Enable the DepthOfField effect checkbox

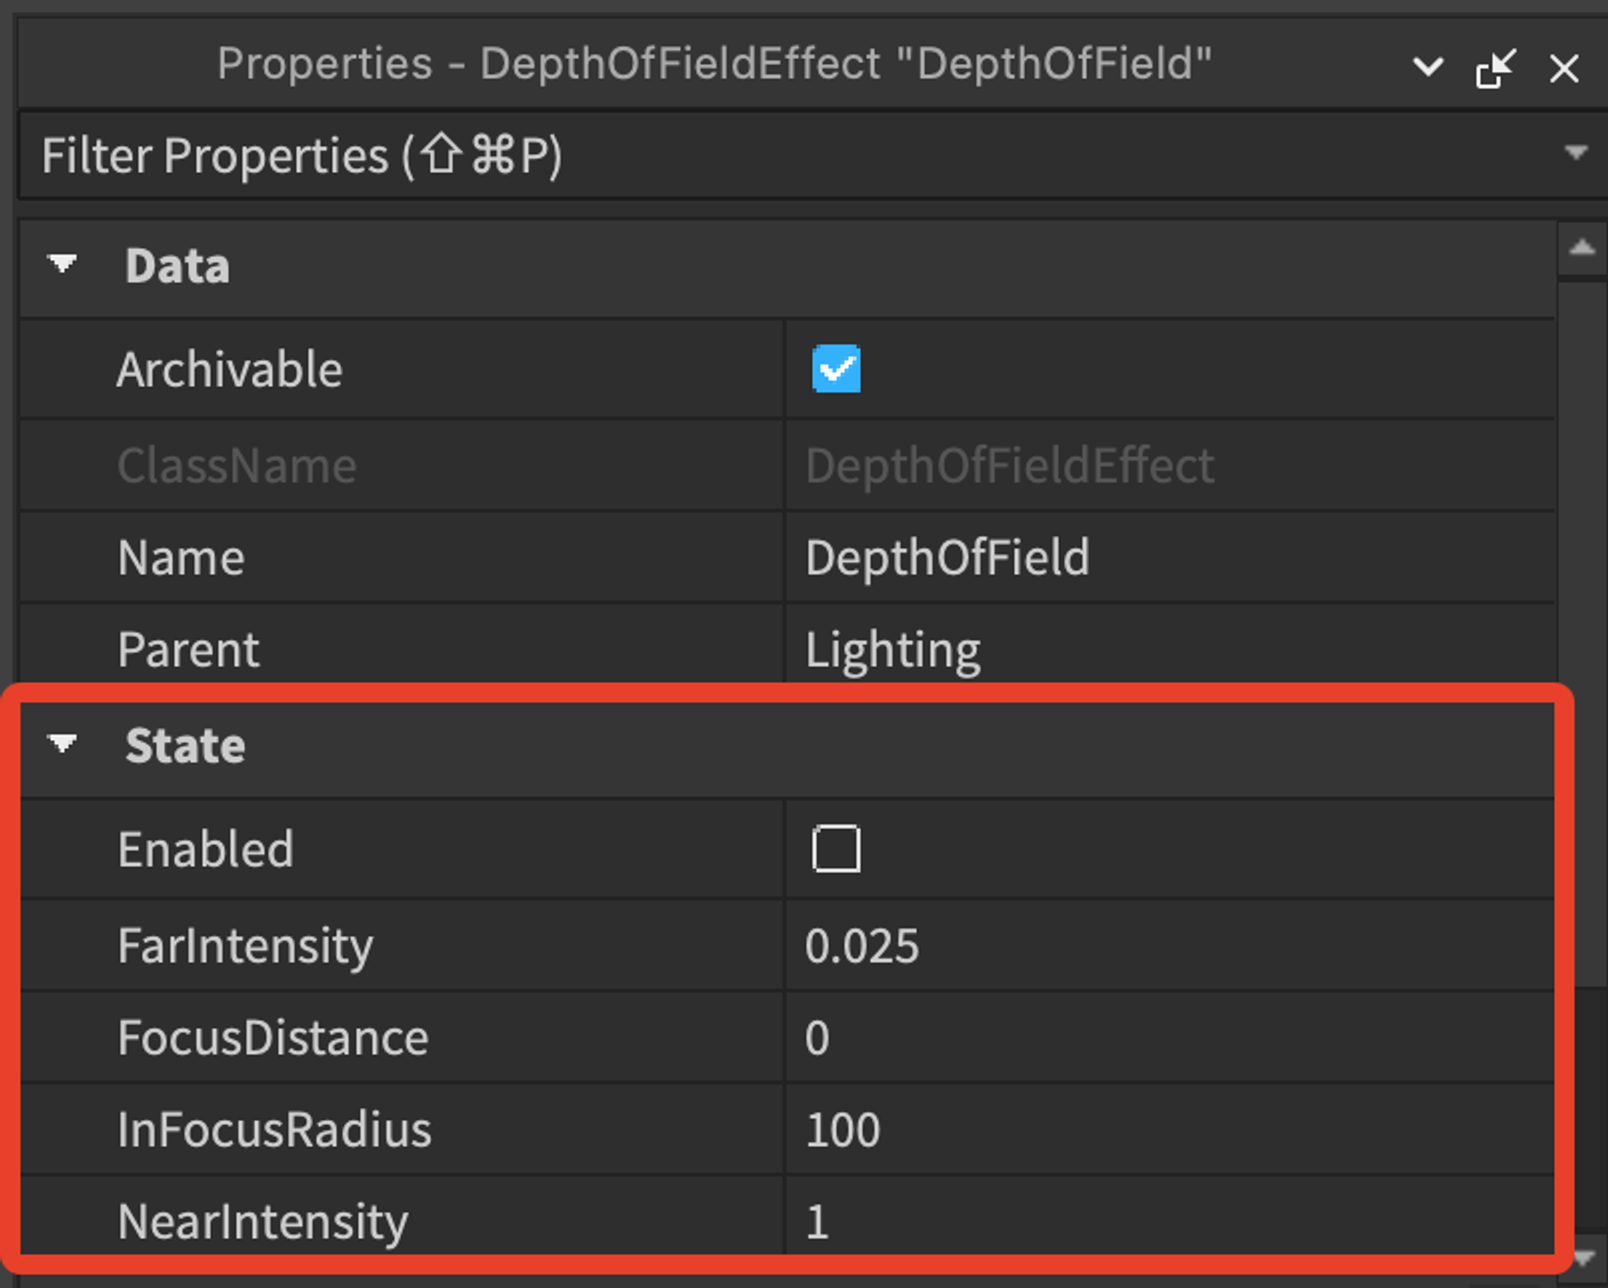pos(836,849)
